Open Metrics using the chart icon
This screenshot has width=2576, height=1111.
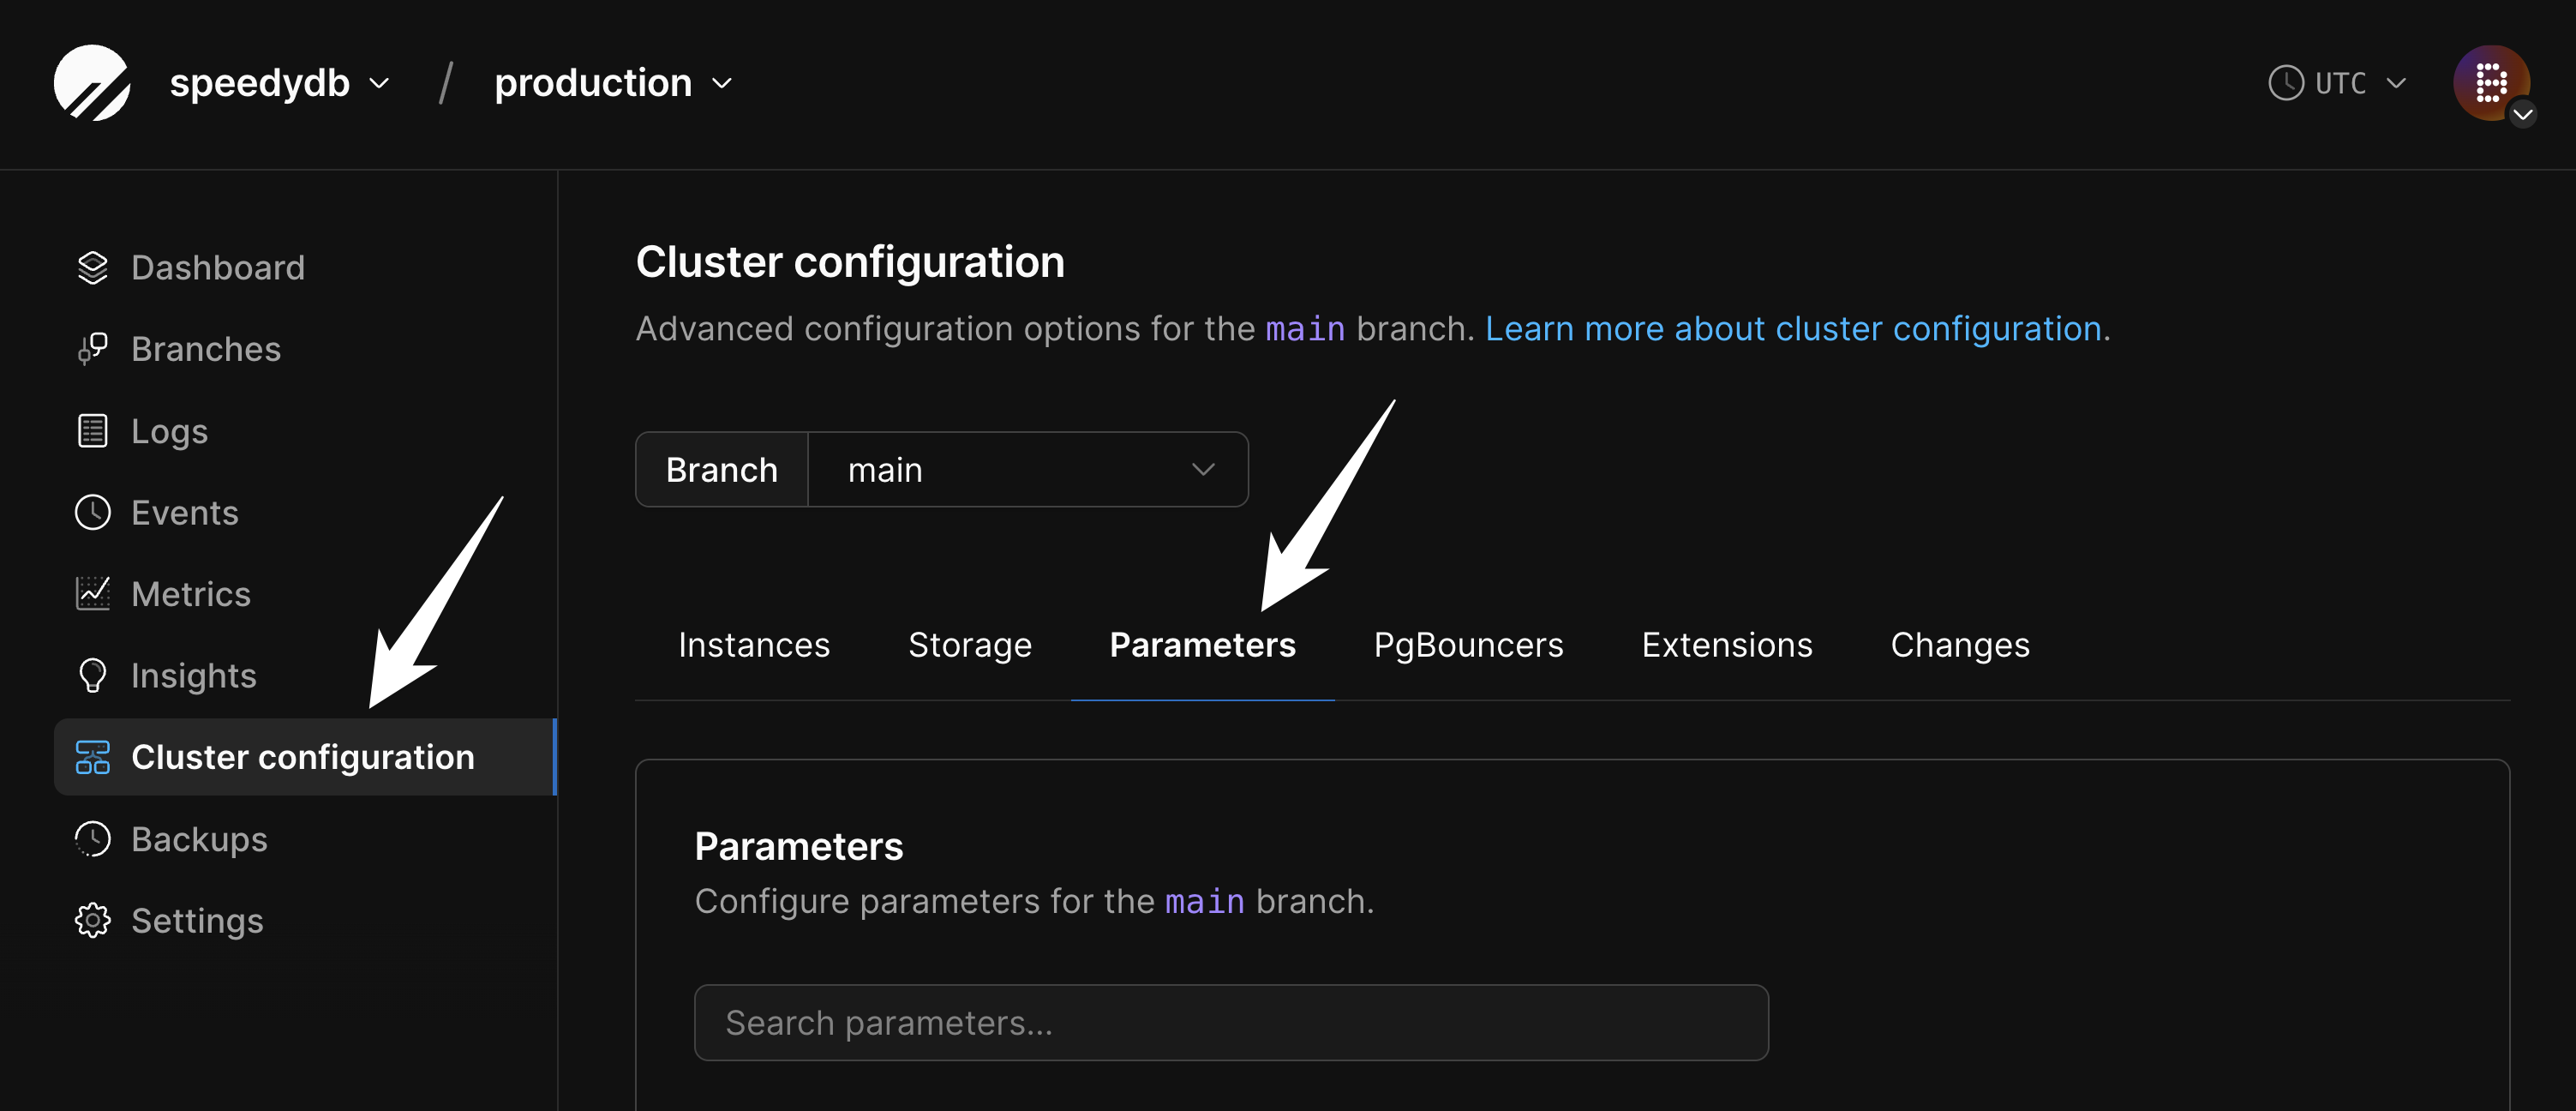coord(92,593)
